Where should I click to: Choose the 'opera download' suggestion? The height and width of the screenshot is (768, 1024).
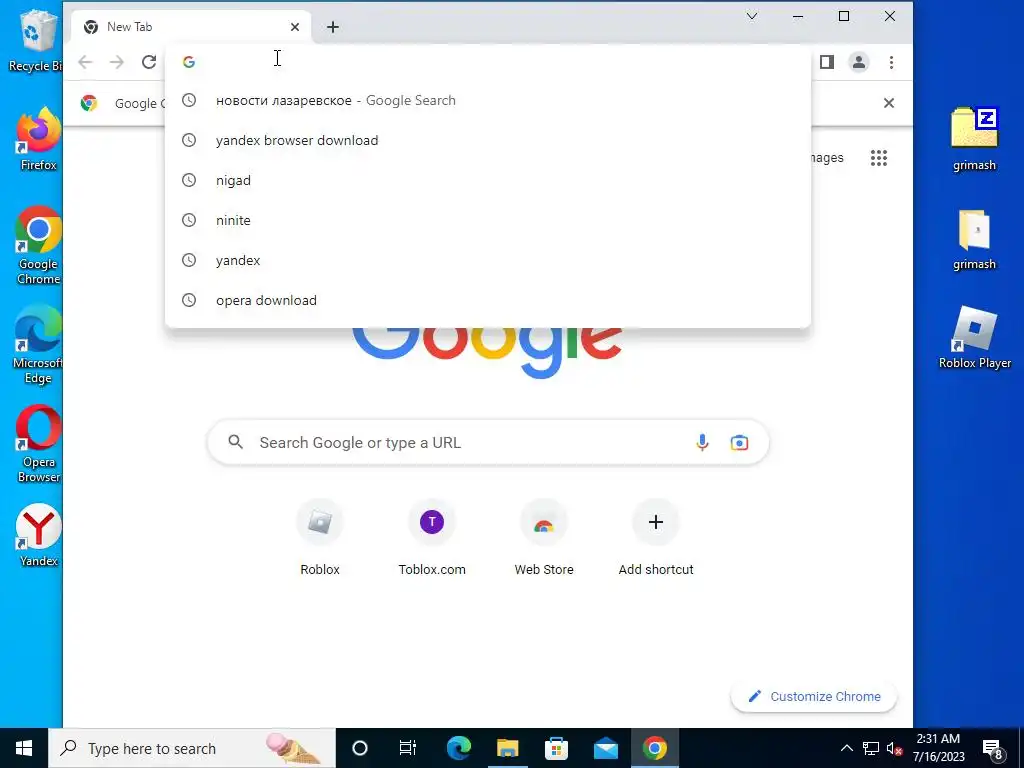tap(488, 300)
